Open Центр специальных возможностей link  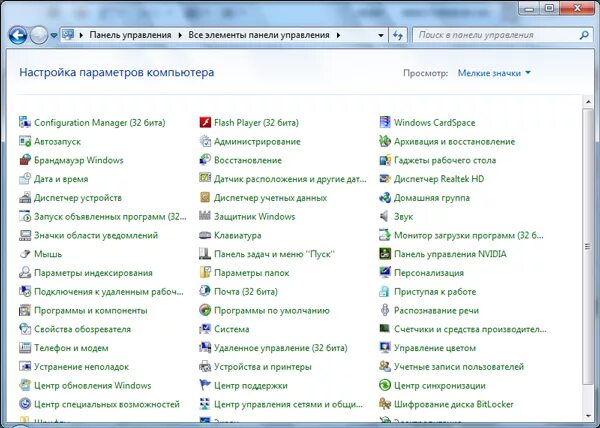click(x=107, y=404)
